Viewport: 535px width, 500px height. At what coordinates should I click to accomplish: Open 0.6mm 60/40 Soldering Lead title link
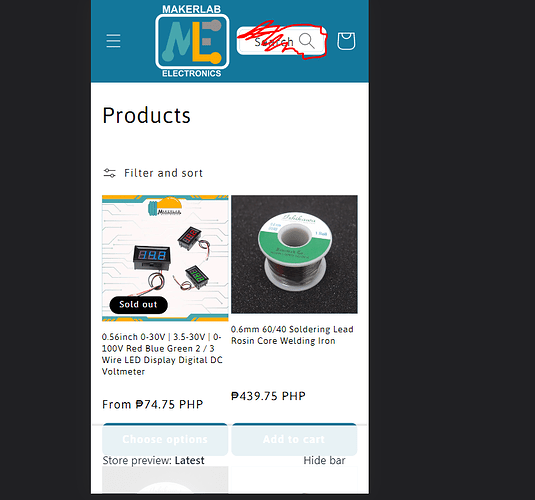[292, 335]
